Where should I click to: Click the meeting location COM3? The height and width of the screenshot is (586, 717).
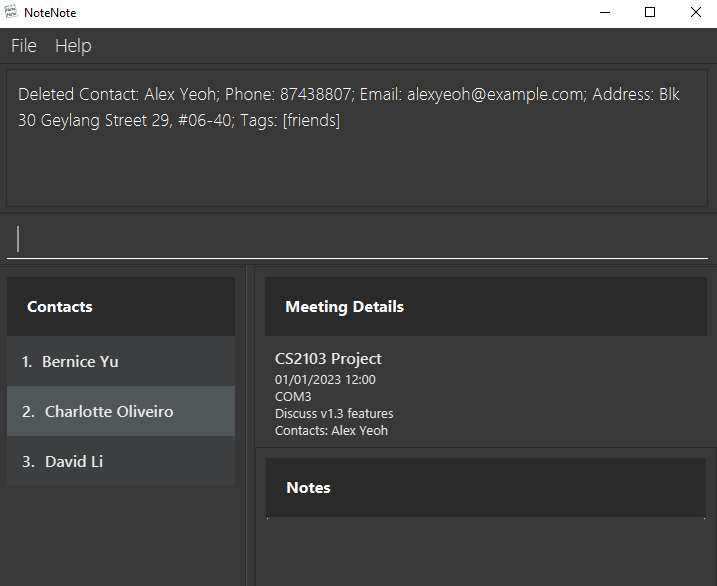pos(293,396)
